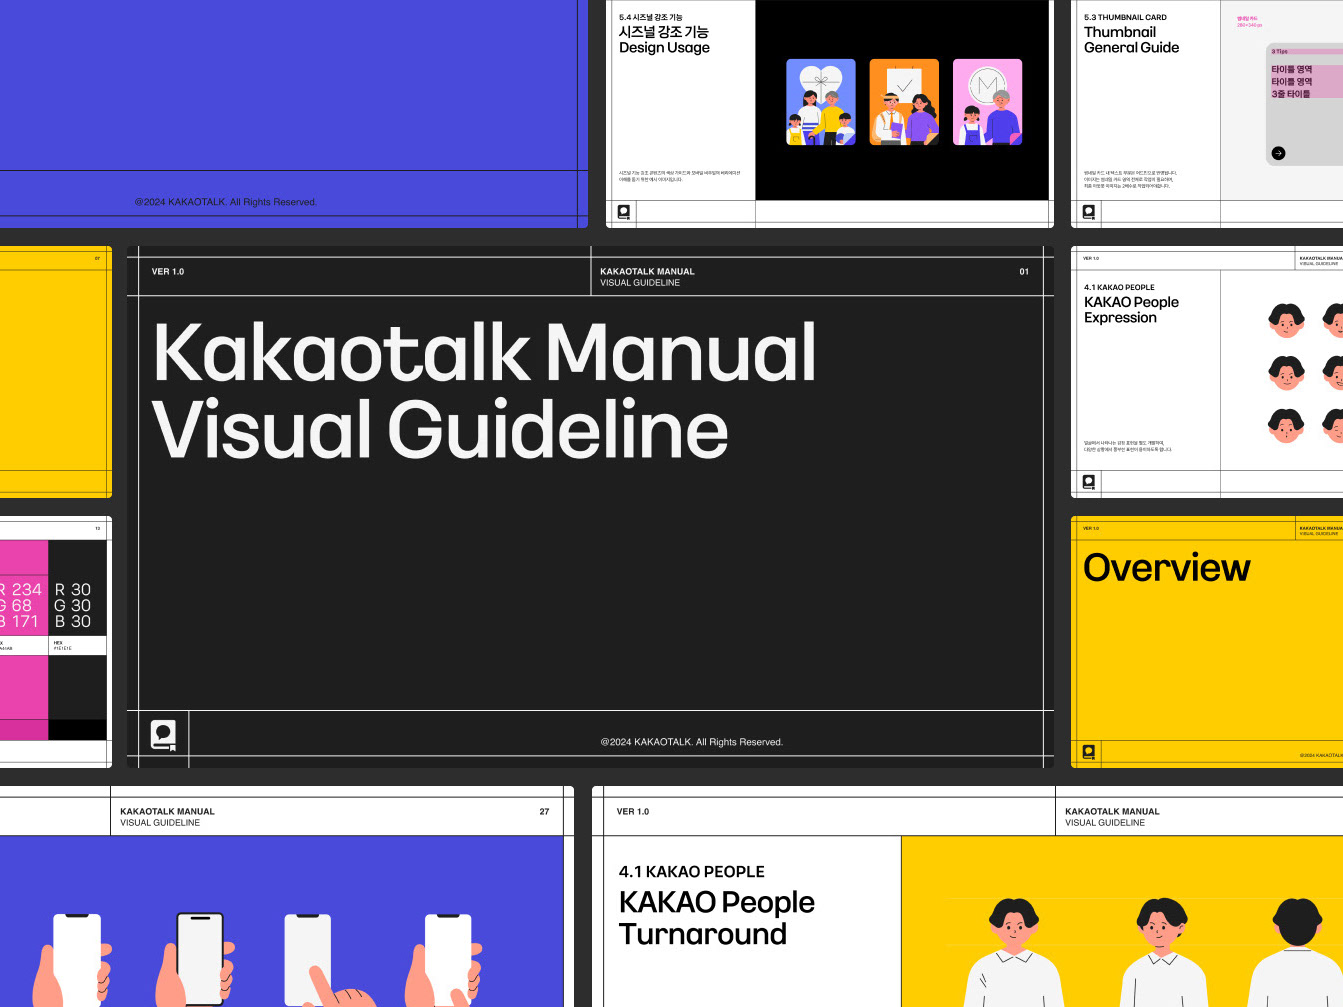Viewport: 1343px width, 1007px height.
Task: Click "5.3 THUMBNAIL CARD" section label
Action: (x=1125, y=17)
